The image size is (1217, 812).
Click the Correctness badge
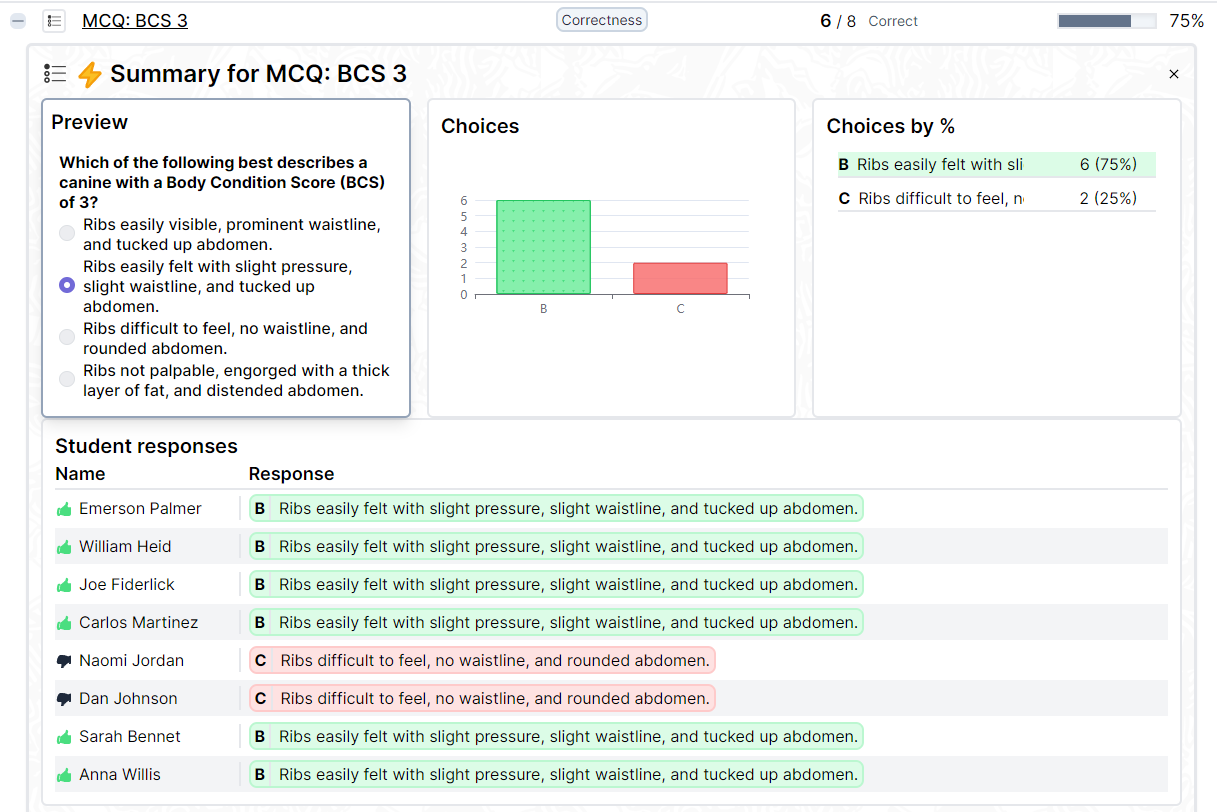(601, 20)
